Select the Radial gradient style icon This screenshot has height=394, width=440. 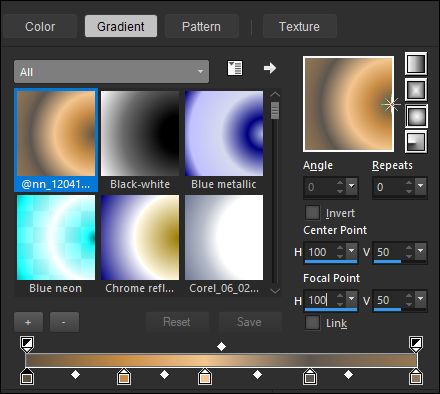point(416,141)
